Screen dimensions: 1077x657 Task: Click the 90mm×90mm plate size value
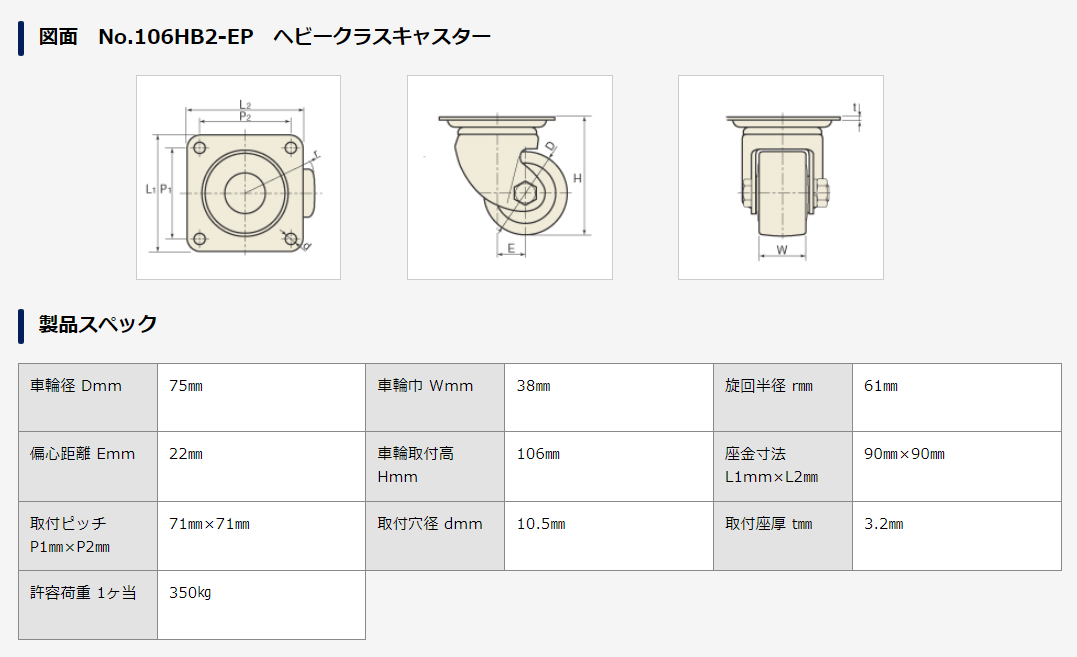coord(905,454)
